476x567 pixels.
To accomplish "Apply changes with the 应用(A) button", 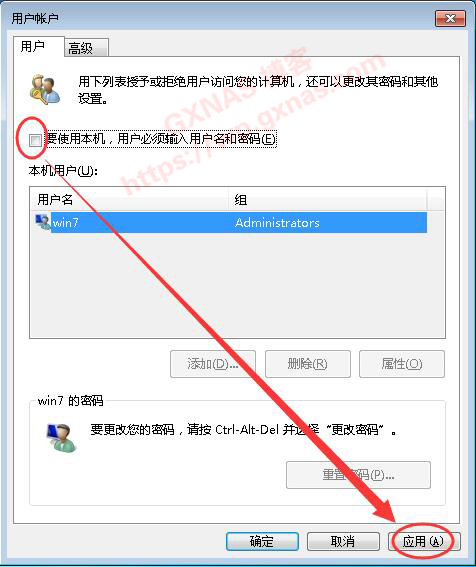I will (424, 541).
